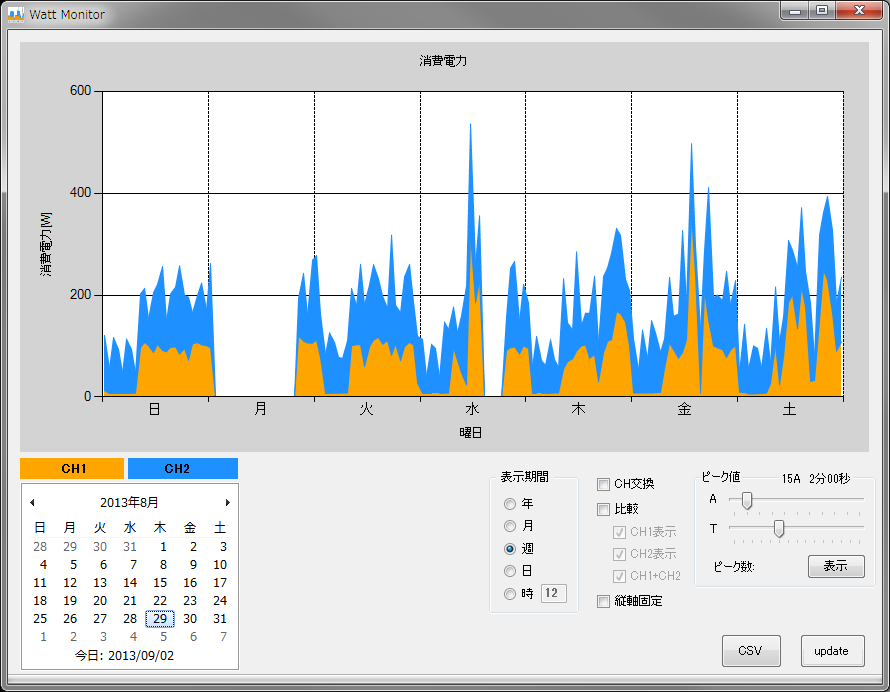This screenshot has height=692, width=890.
Task: Enable the 比較 comparison checkbox
Action: [603, 509]
